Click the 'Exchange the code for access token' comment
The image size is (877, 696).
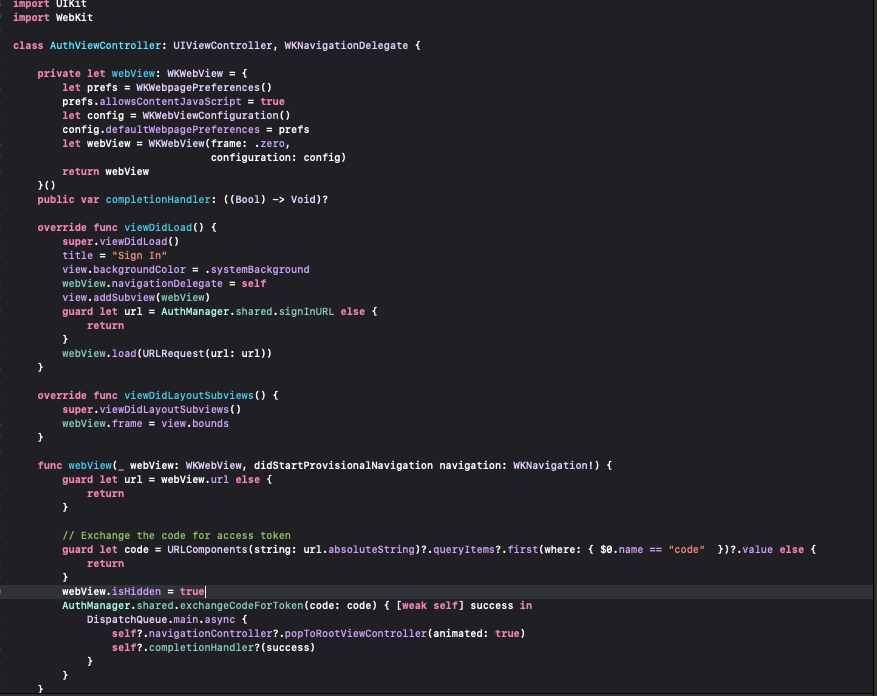pyautogui.click(x=177, y=535)
